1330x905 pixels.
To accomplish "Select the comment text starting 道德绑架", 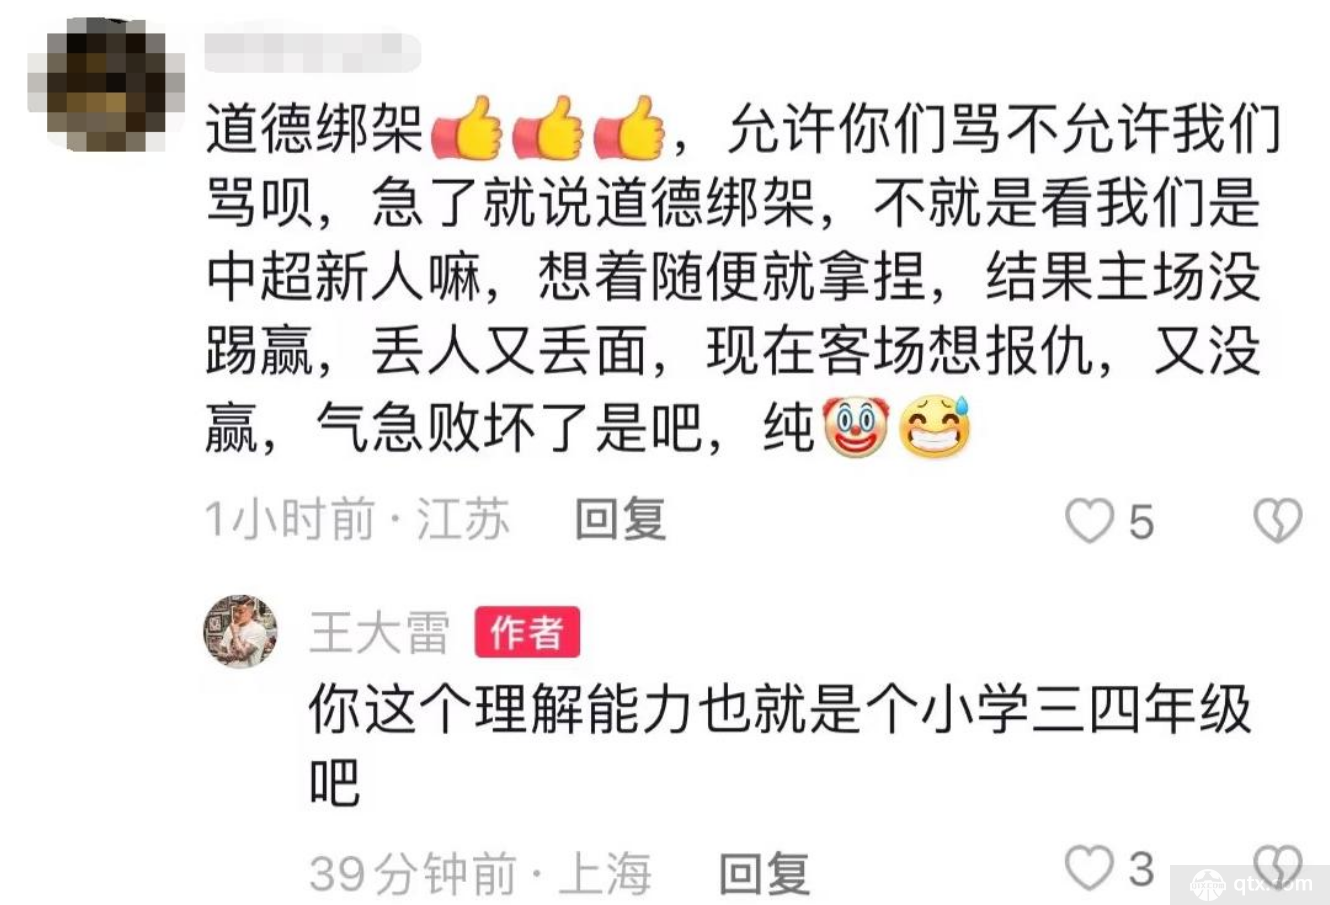I will tap(743, 276).
